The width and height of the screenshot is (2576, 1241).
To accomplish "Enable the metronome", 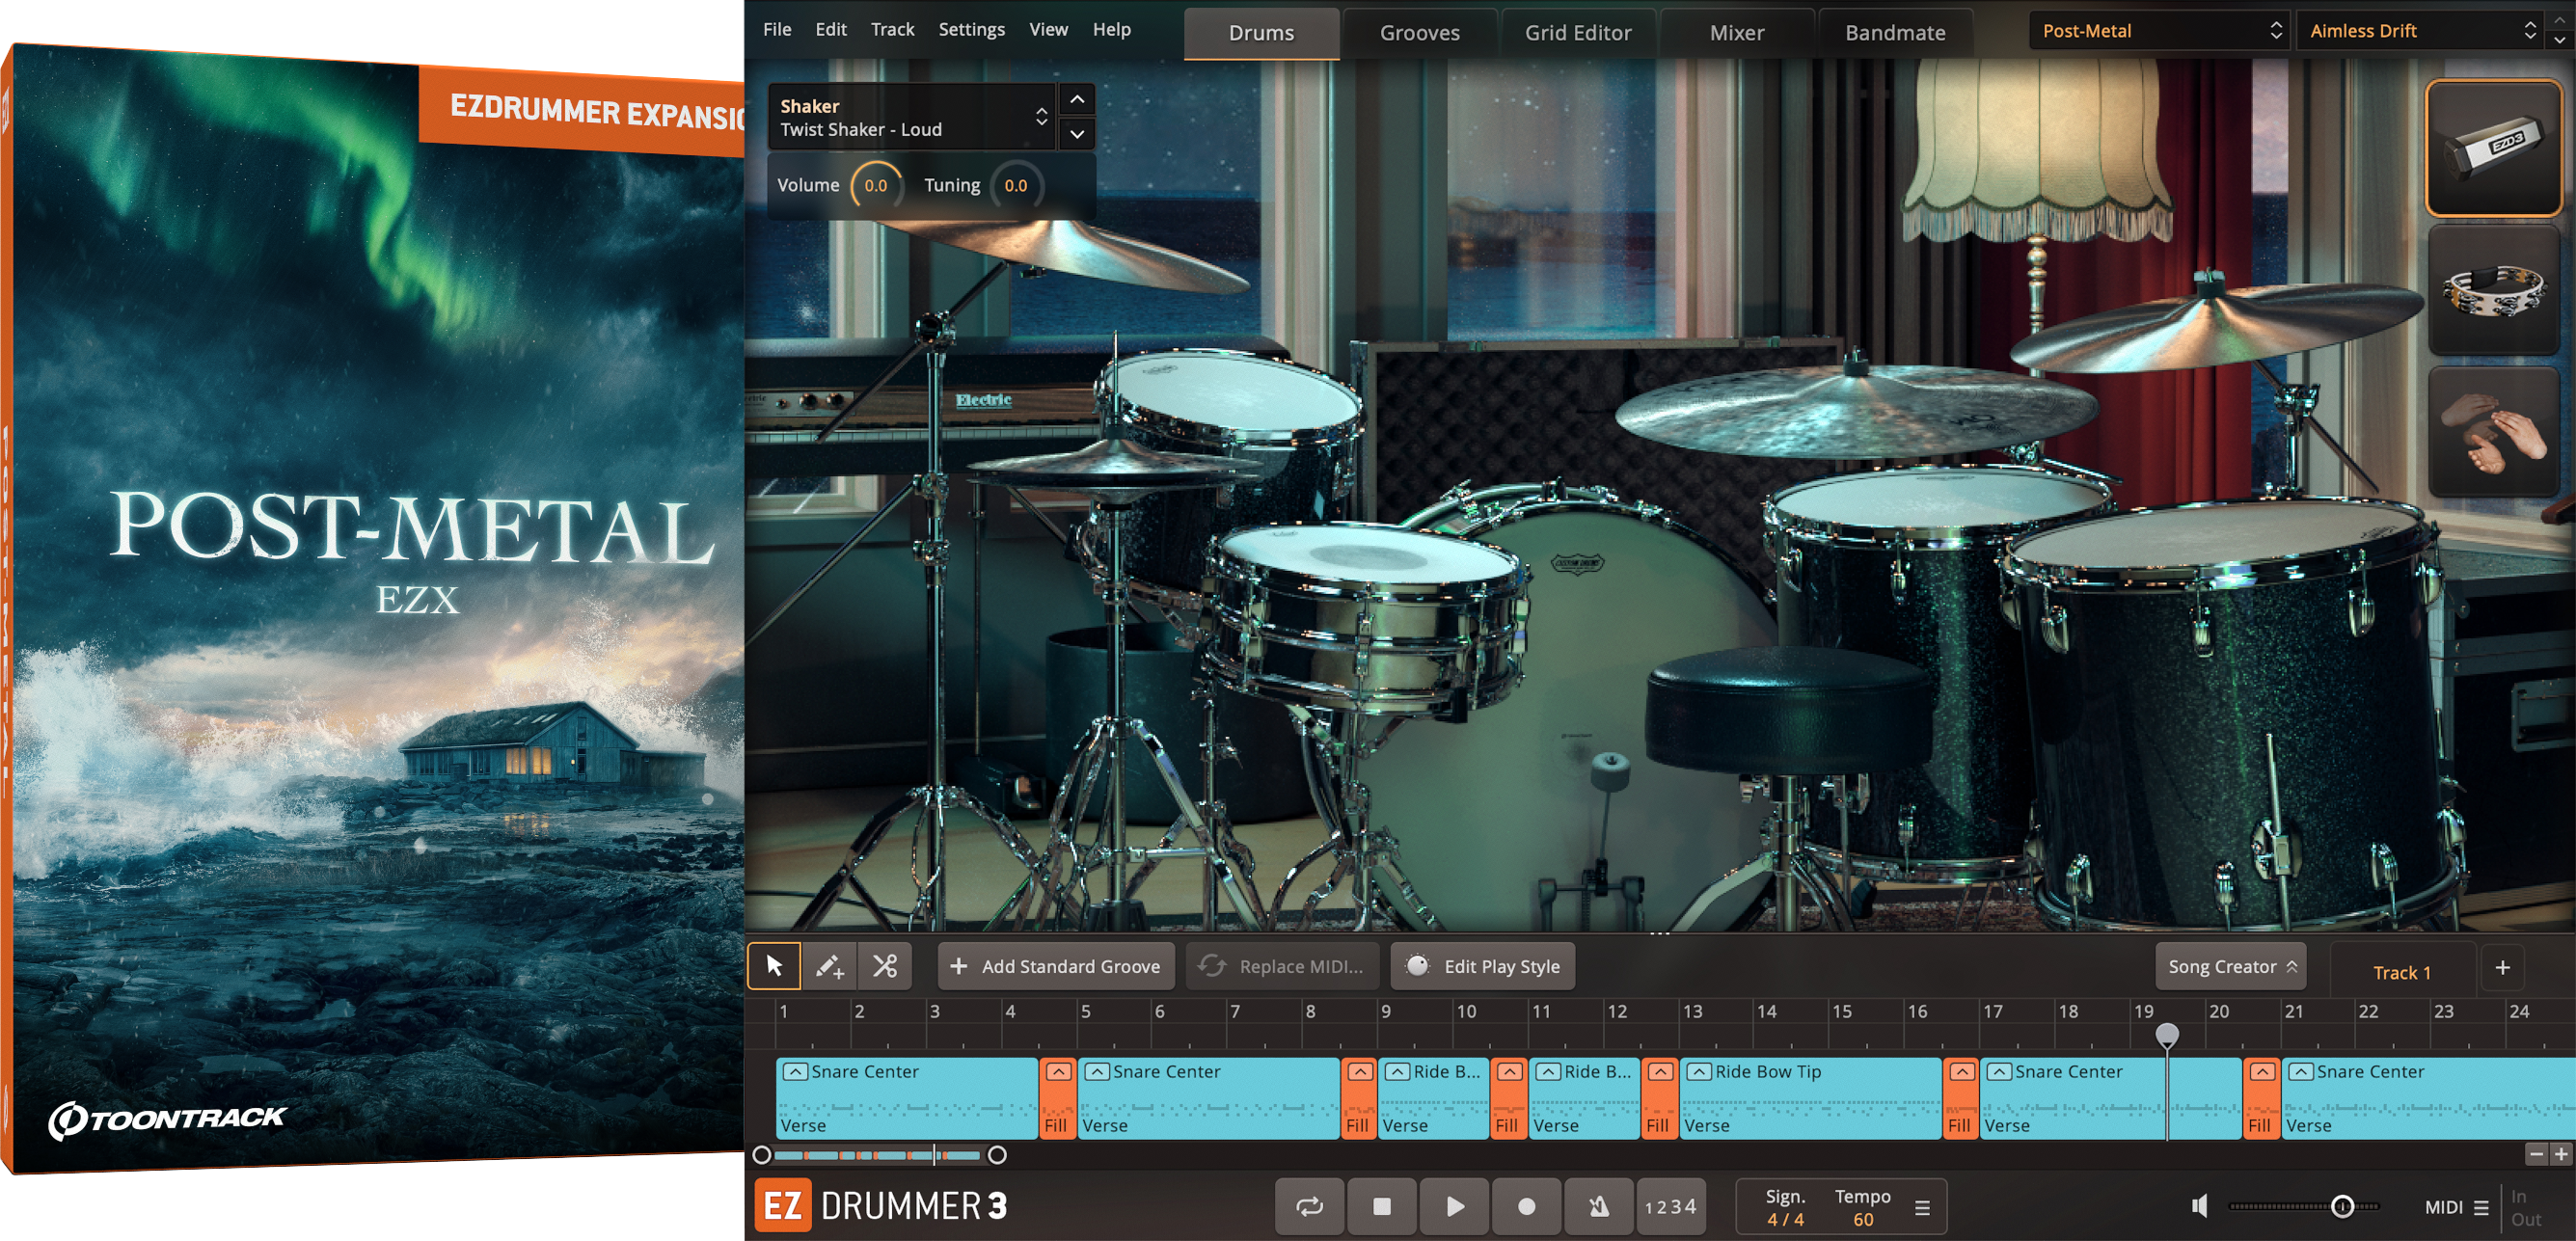I will pos(1597,1206).
